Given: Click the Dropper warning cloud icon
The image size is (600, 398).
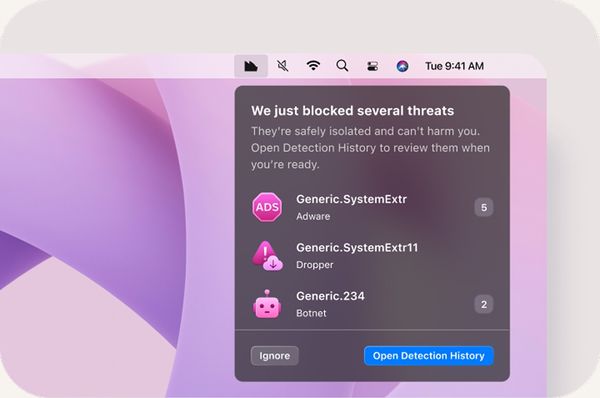Looking at the screenshot, I should pos(267,256).
